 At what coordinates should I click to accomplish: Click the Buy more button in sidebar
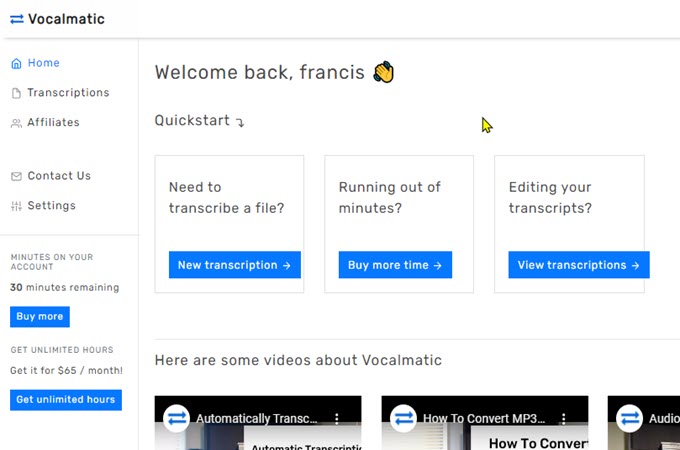coord(40,317)
